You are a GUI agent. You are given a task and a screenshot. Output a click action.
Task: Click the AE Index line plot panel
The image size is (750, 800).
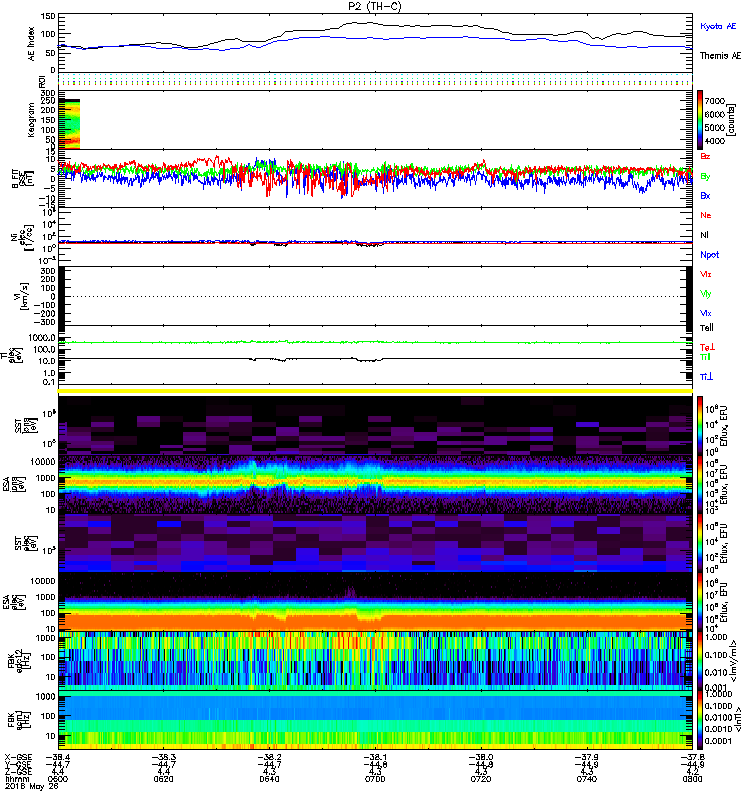click(375, 43)
